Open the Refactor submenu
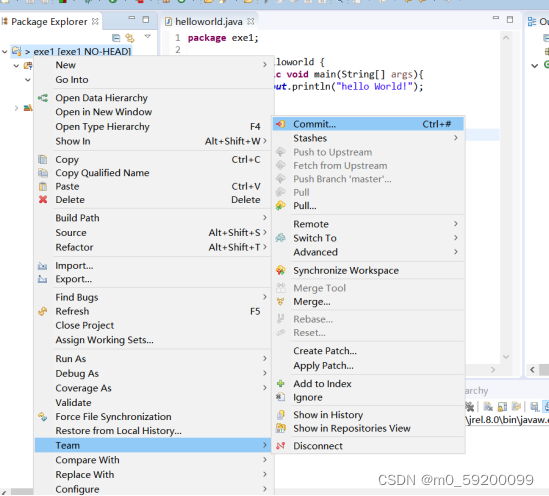The width and height of the screenshot is (549, 496). 153,247
